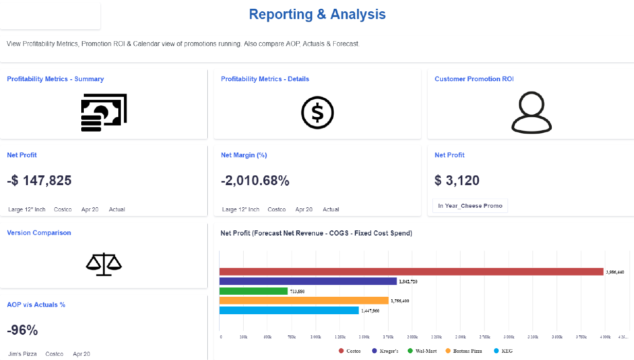The image size is (634, 360).
Task: Click the Net Profit Forecast chart title
Action: click(x=316, y=233)
